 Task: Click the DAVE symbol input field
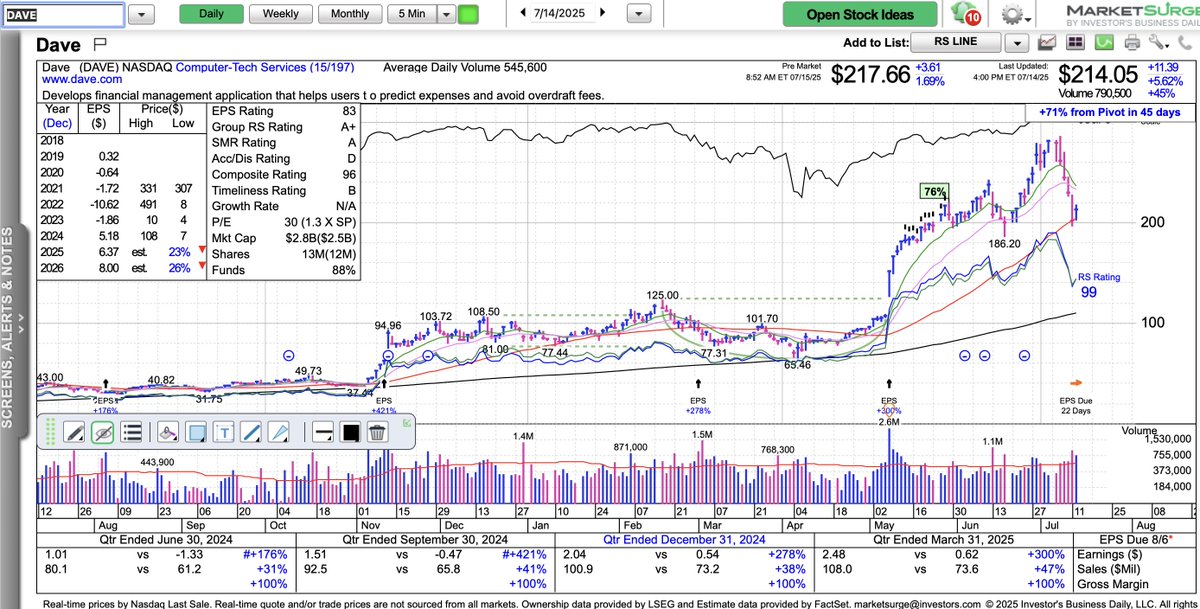(63, 15)
